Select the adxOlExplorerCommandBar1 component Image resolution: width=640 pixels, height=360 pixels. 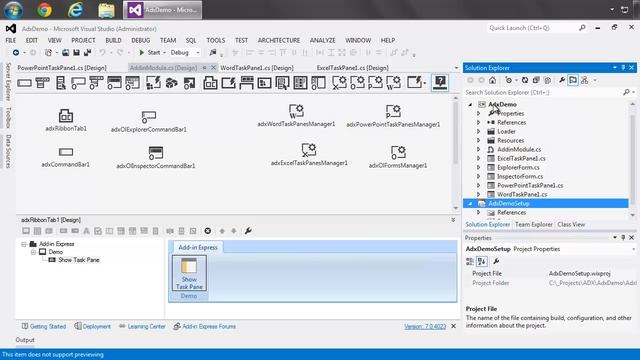point(149,121)
